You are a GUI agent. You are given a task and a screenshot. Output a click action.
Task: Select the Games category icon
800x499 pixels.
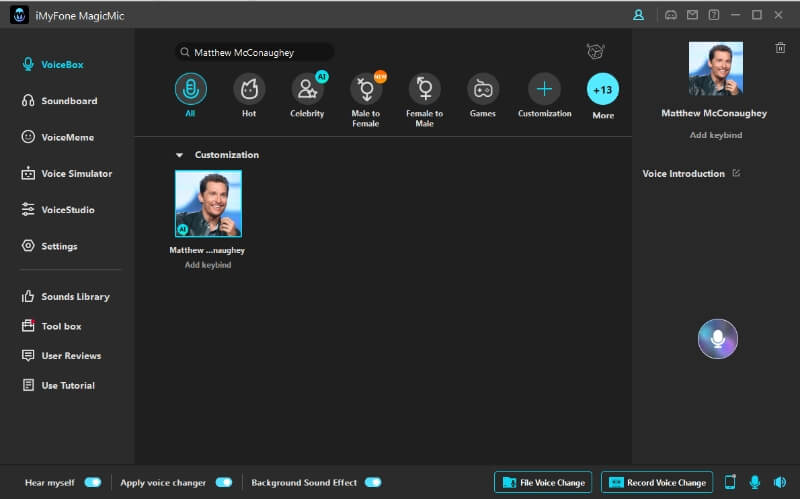pyautogui.click(x=483, y=89)
